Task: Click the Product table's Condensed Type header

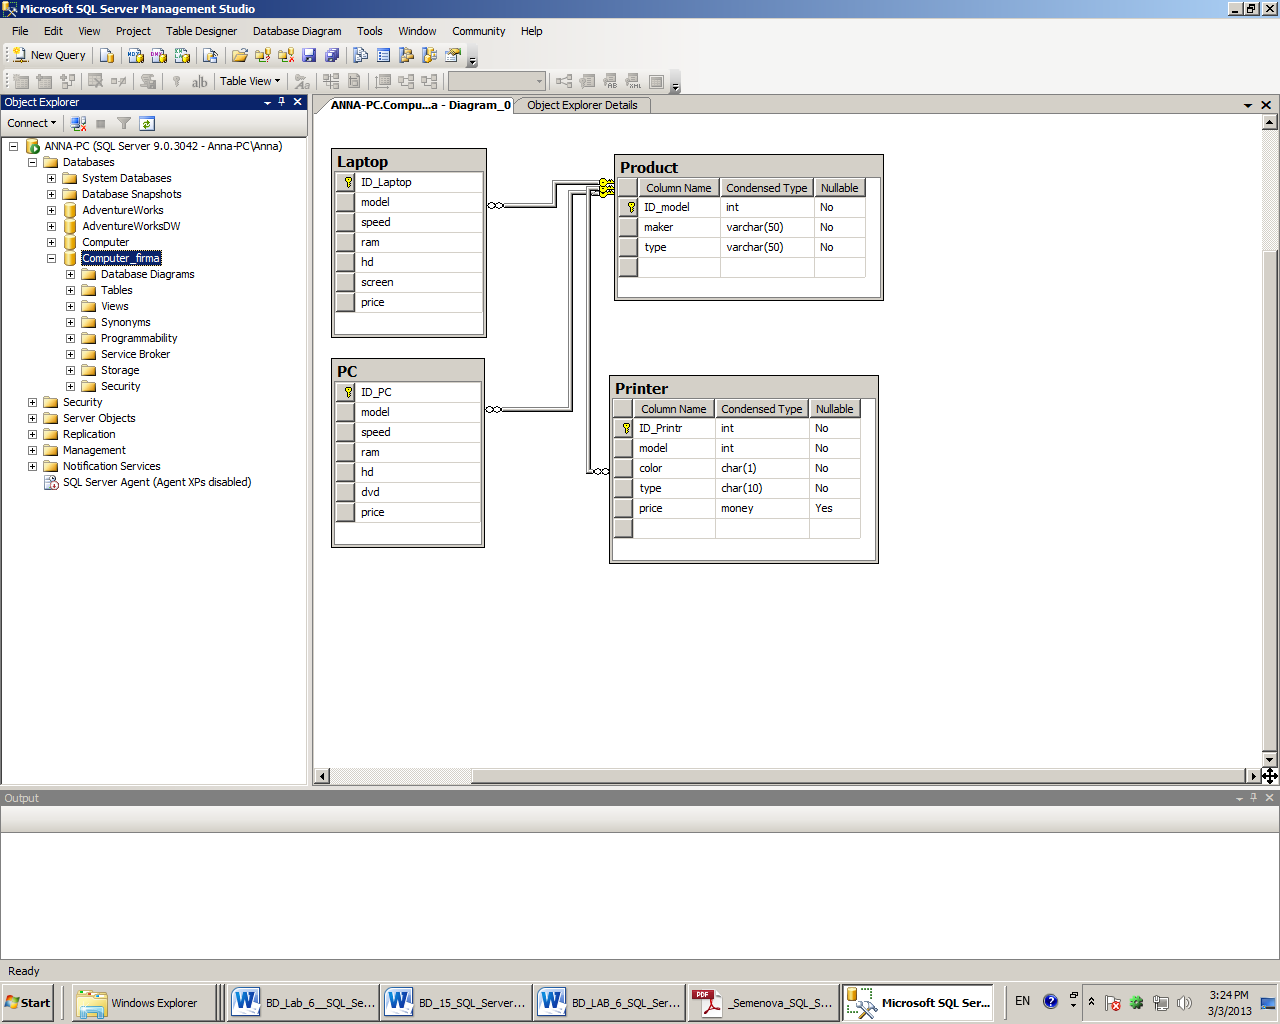Action: (x=767, y=188)
